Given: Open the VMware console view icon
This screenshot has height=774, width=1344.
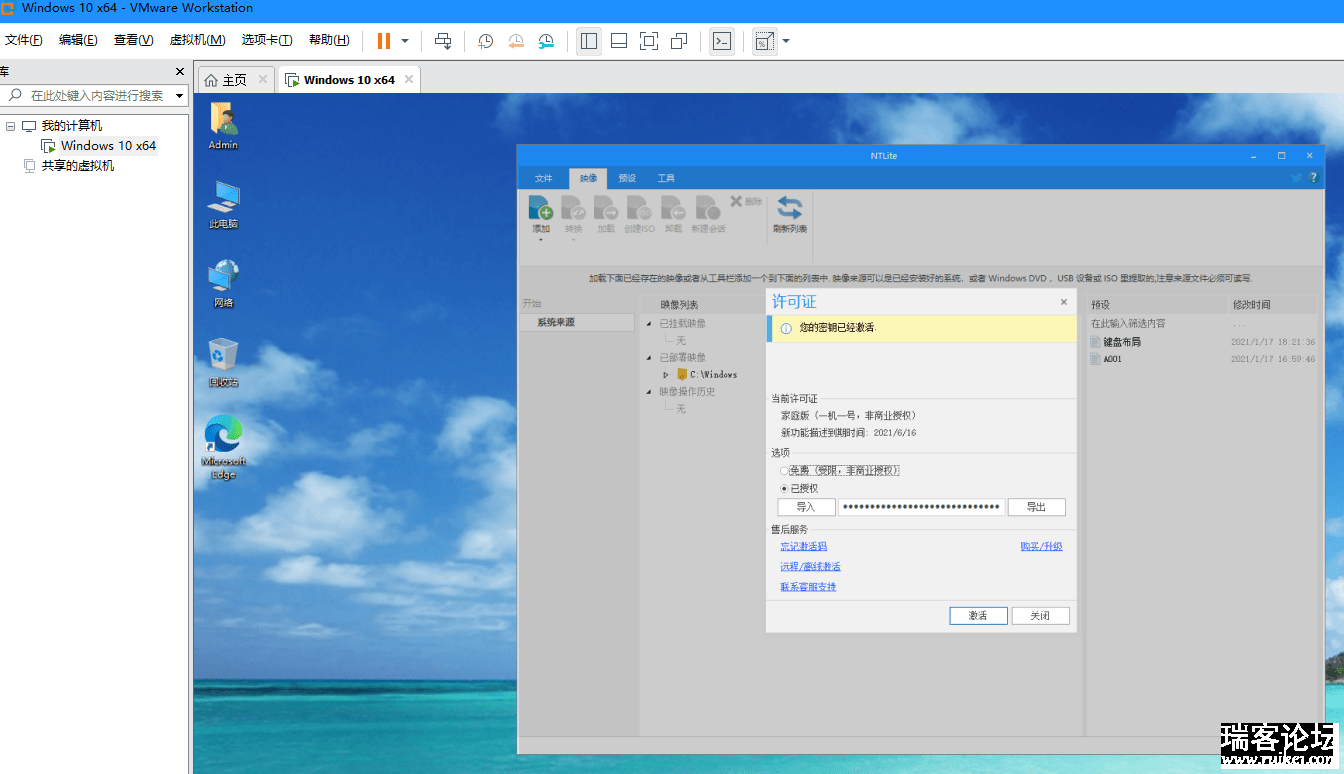Looking at the screenshot, I should [722, 41].
